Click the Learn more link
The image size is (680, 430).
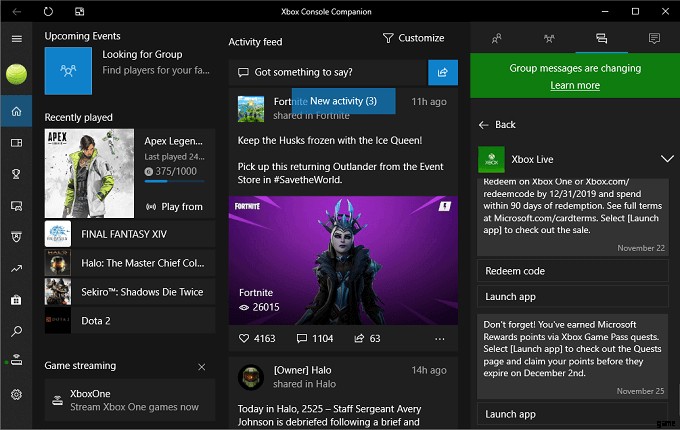pos(575,86)
